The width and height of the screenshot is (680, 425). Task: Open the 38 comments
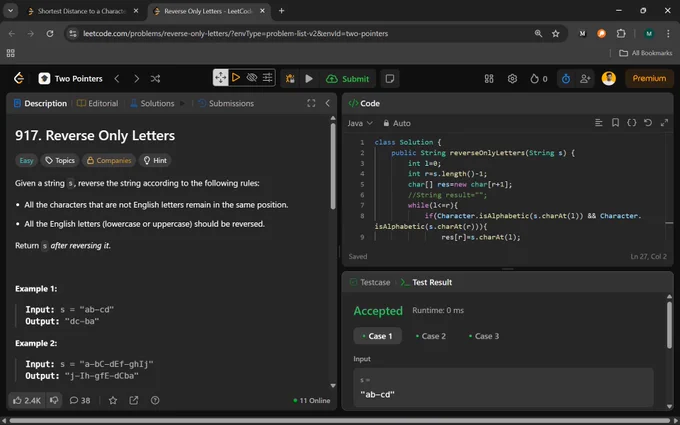(x=80, y=400)
